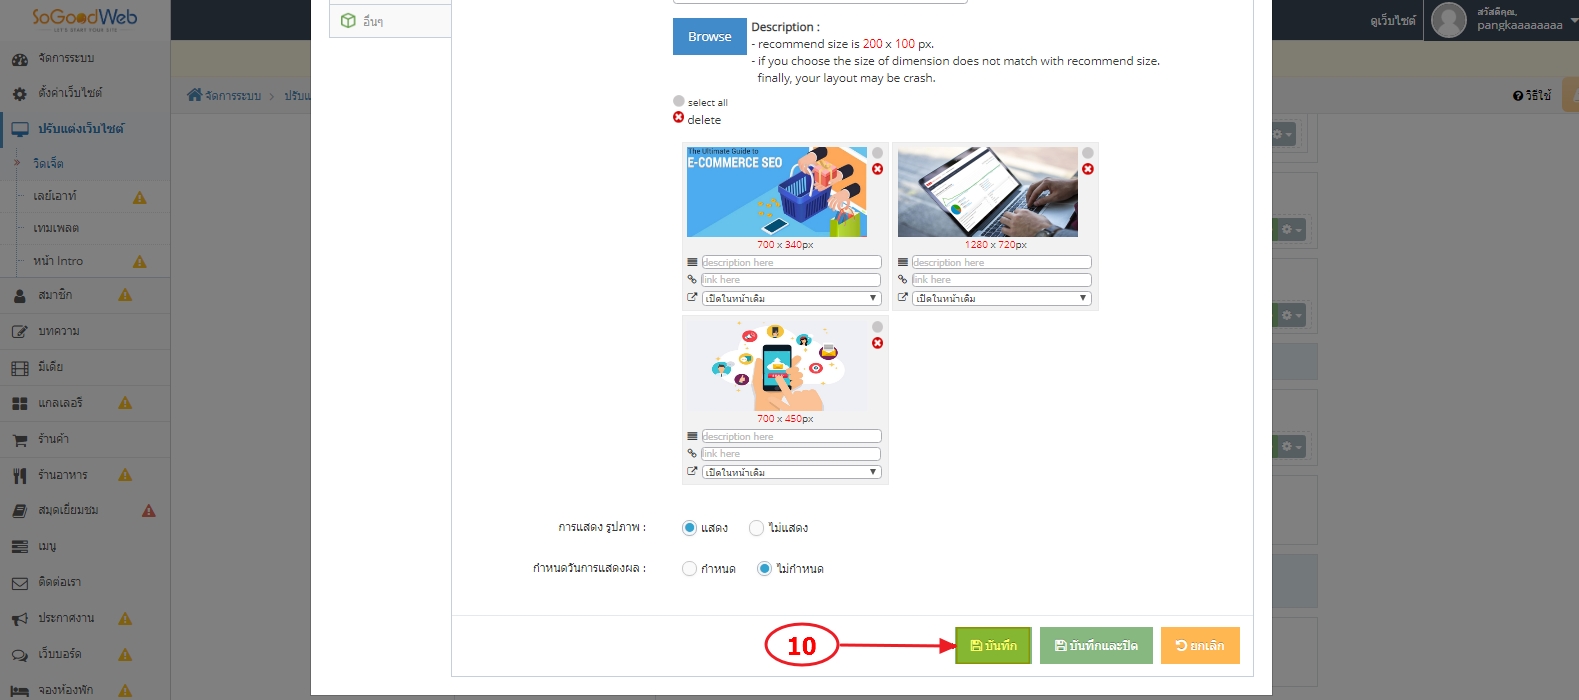
Task: Select the อื่นๆ tab in the dialog
Action: [391, 21]
